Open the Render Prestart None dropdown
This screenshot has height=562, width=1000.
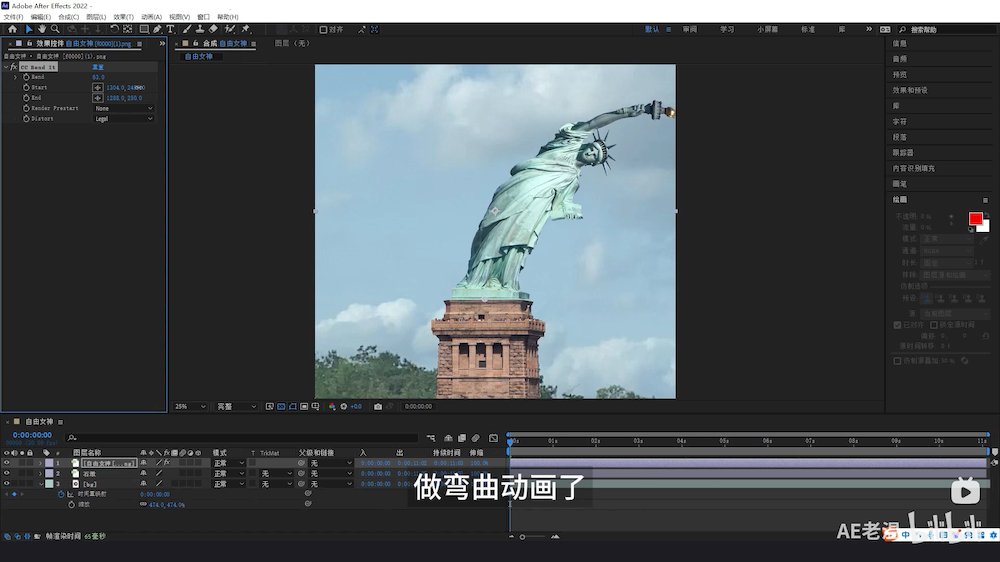click(124, 108)
